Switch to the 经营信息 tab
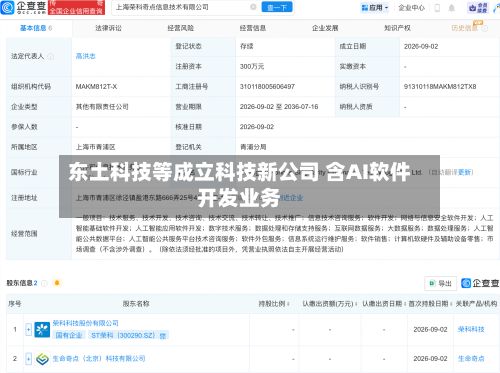This screenshot has height=373, width=500. point(253,28)
